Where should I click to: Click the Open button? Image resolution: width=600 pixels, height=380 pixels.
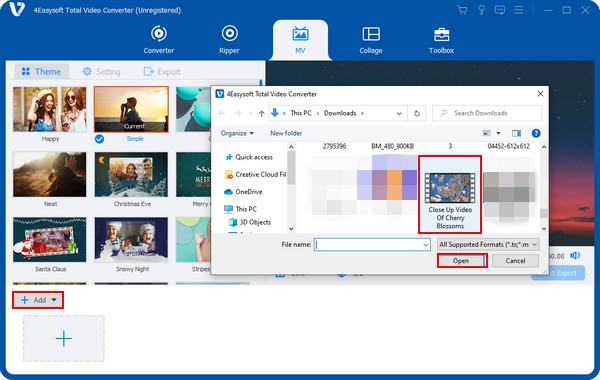click(461, 261)
